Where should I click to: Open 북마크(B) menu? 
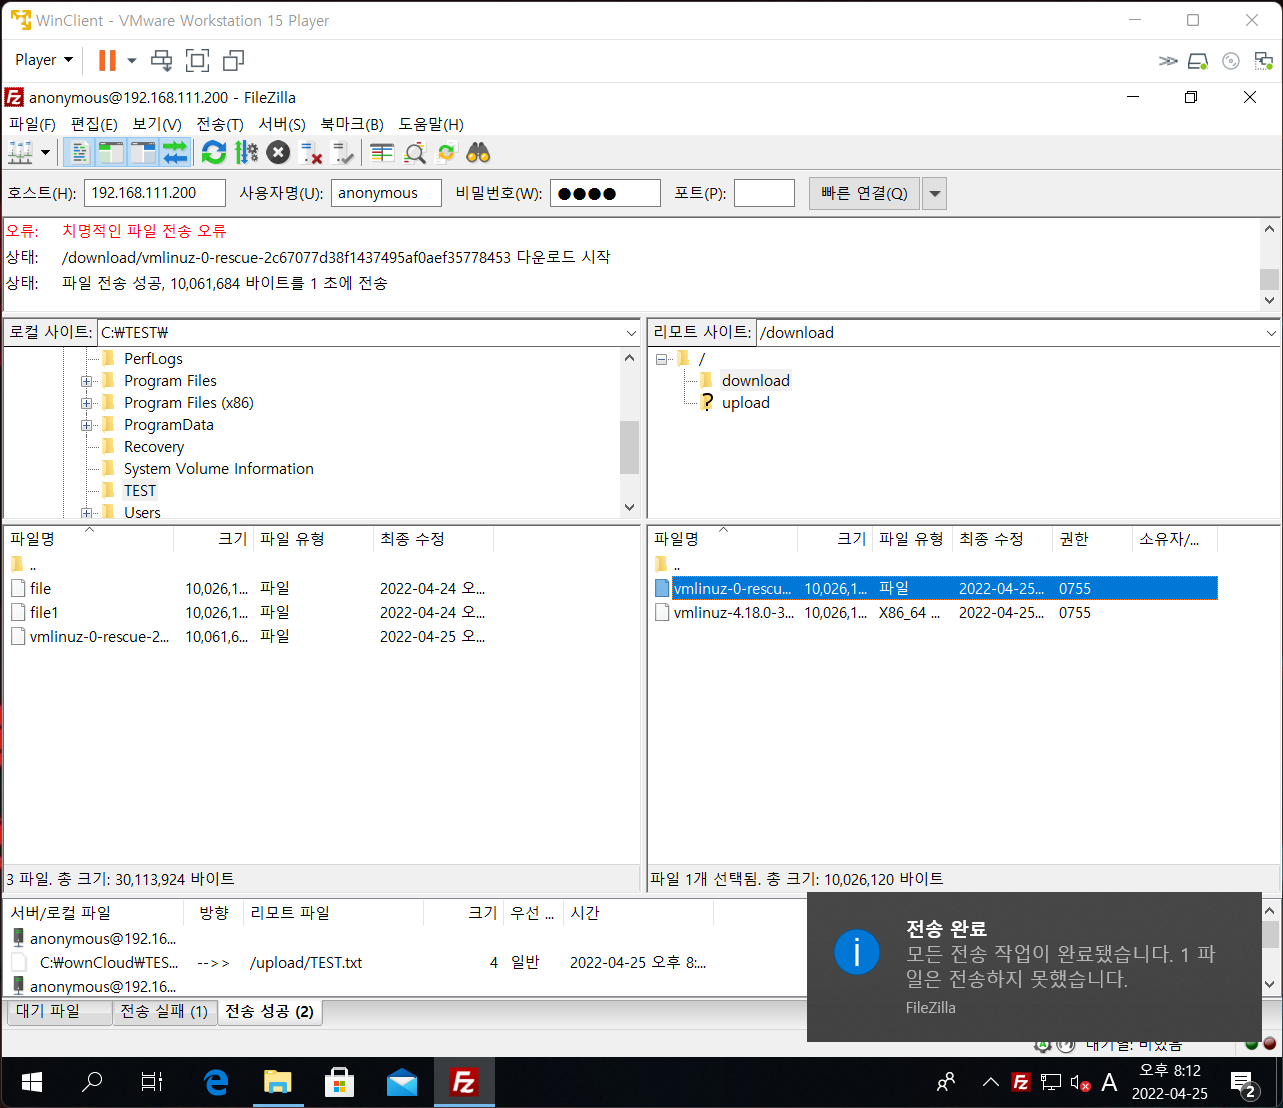(352, 124)
